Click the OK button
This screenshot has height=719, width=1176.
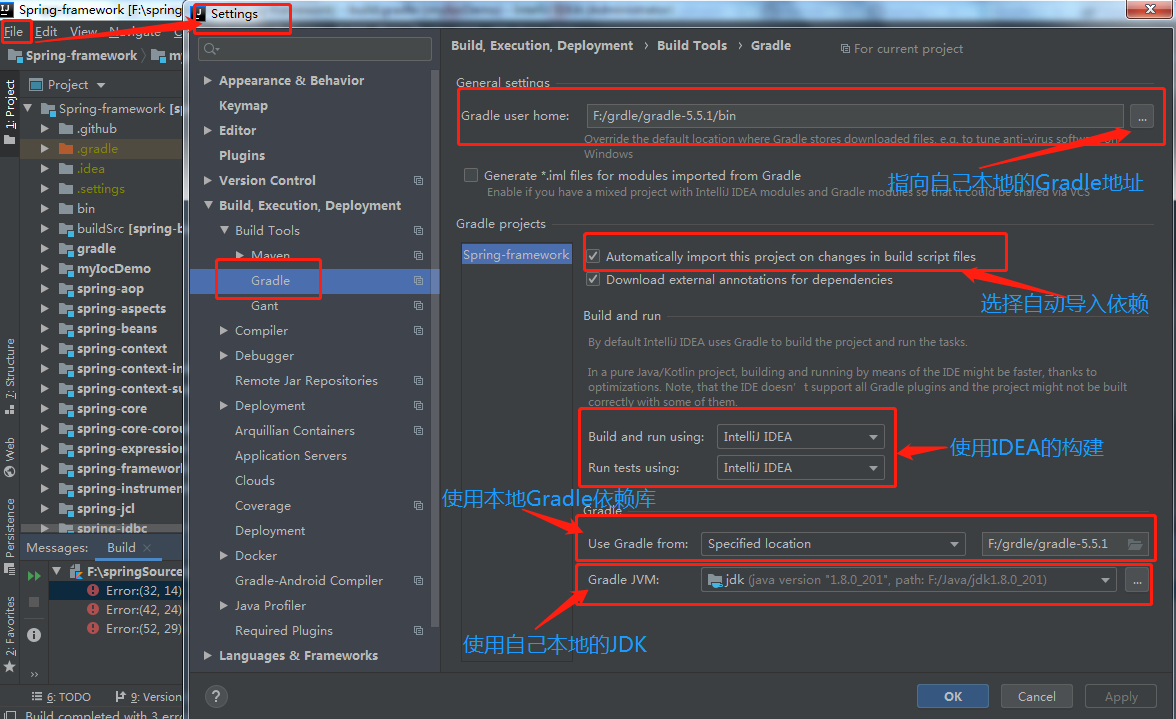point(951,696)
